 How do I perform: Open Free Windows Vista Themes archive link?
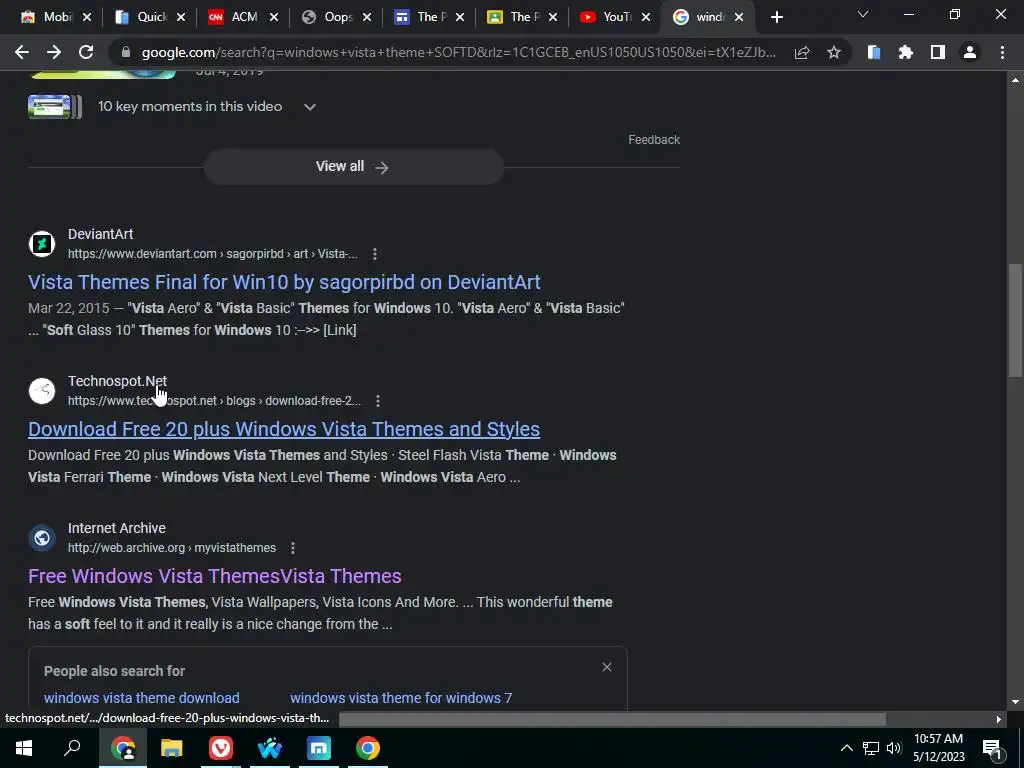pyautogui.click(x=215, y=576)
